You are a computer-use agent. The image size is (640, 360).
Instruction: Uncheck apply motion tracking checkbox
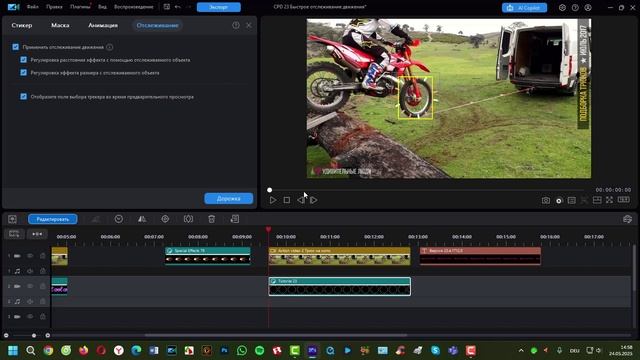pyautogui.click(x=16, y=47)
